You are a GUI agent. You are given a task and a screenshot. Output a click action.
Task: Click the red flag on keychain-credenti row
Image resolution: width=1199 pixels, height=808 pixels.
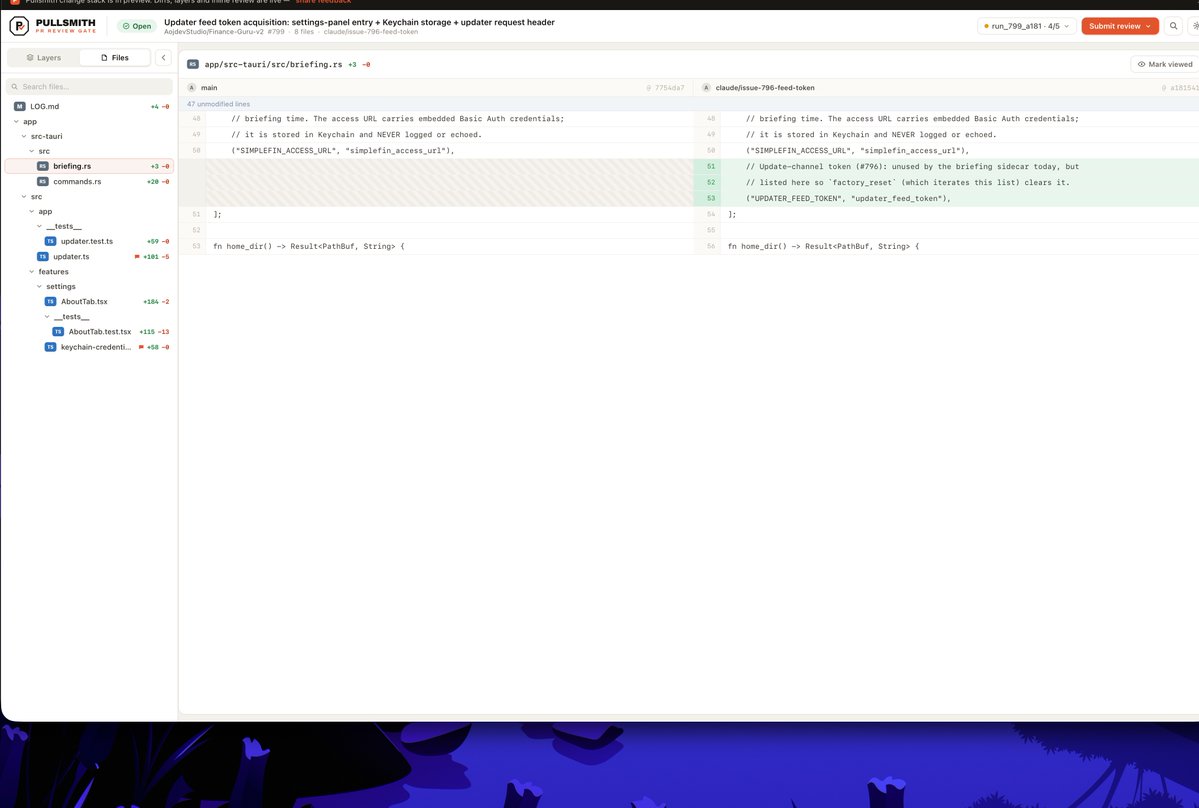pyautogui.click(x=141, y=347)
